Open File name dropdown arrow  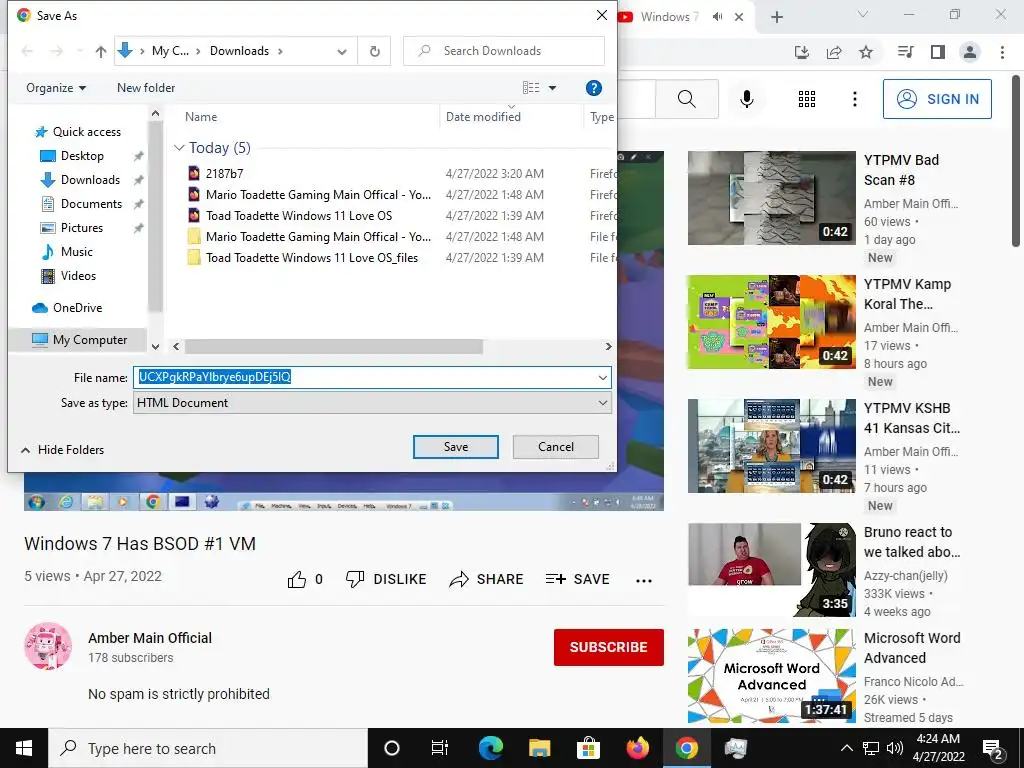tap(602, 377)
